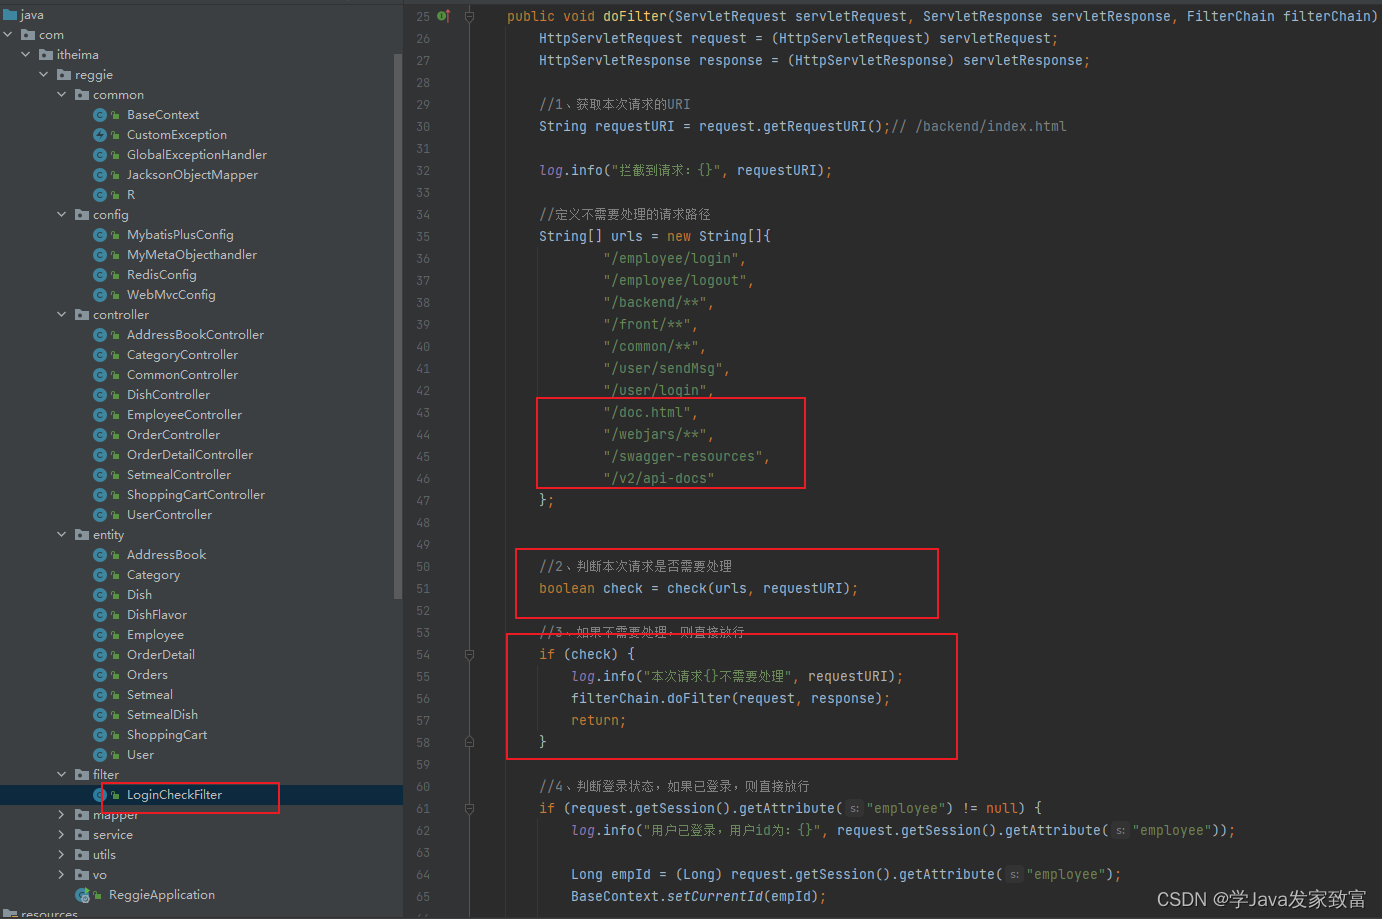Collapse the config package arrow

click(x=62, y=215)
